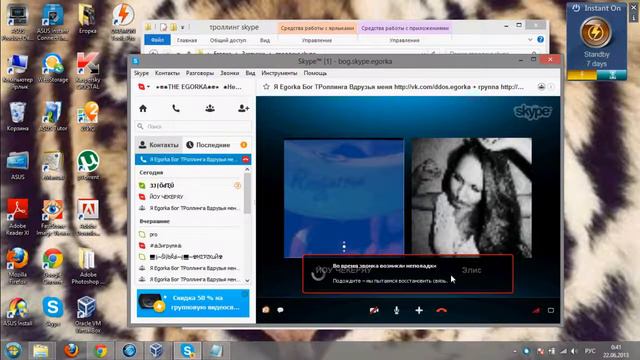This screenshot has width=640, height=360.
Task: Open Kaspersky CRYSTAL desktop shortcut
Action: (87, 71)
